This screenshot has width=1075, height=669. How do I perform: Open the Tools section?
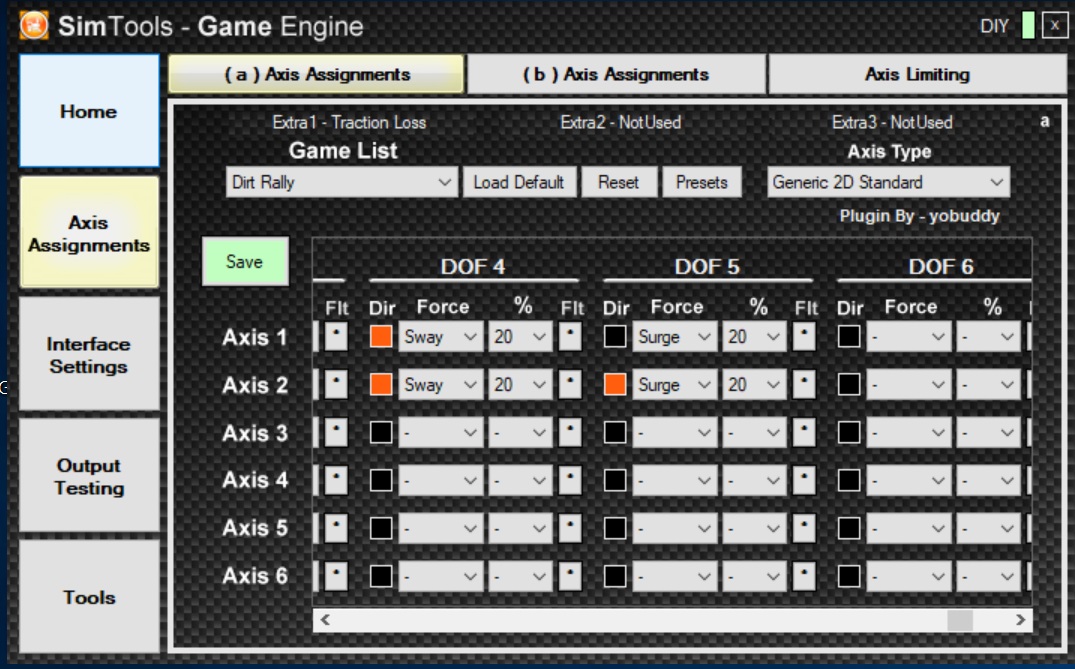coord(89,597)
